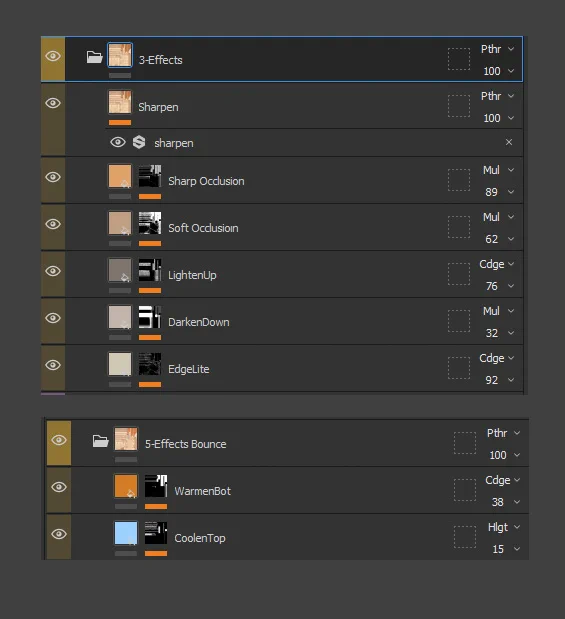565x619 pixels.
Task: Select CoolenTop light blue fill swatch
Action: coord(126,533)
